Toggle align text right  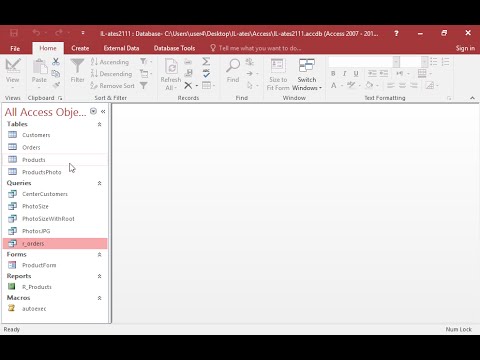coord(414,86)
